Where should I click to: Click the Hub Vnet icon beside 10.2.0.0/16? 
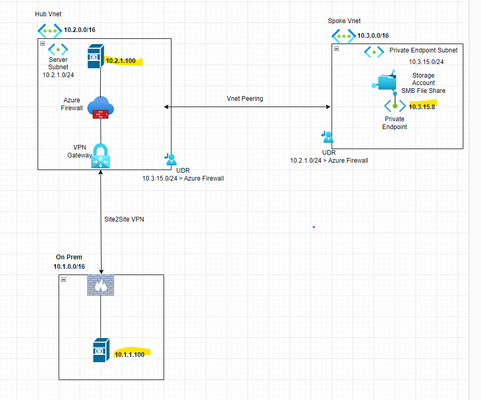click(50, 31)
